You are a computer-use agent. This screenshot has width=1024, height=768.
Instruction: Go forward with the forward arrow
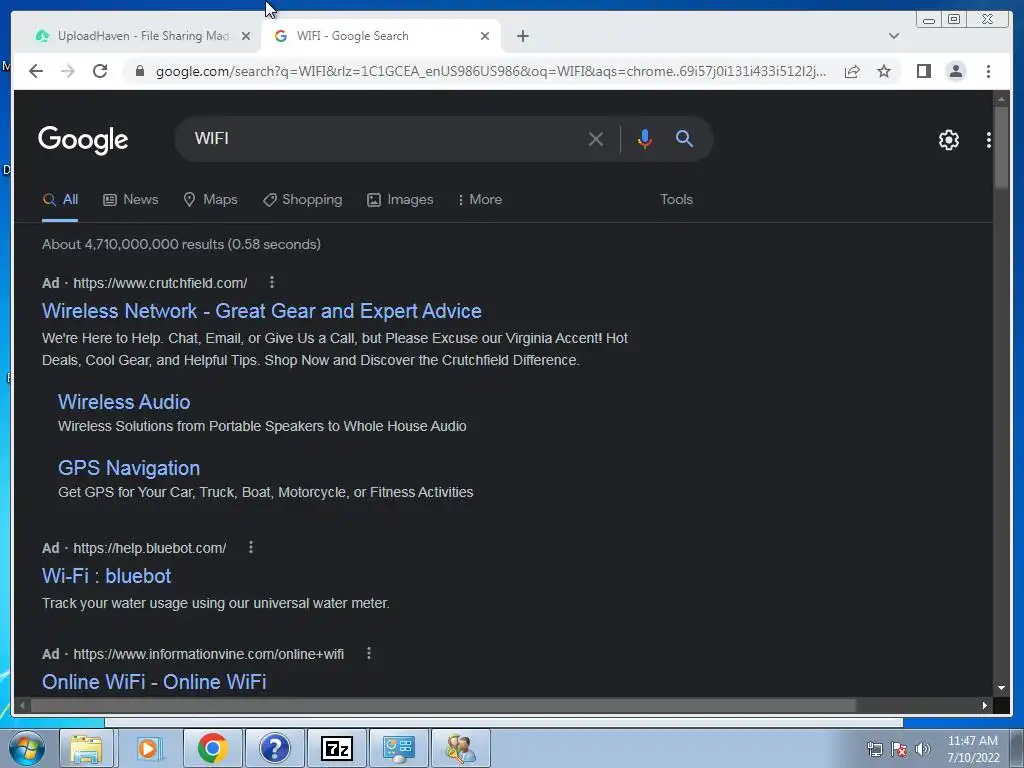pos(68,71)
